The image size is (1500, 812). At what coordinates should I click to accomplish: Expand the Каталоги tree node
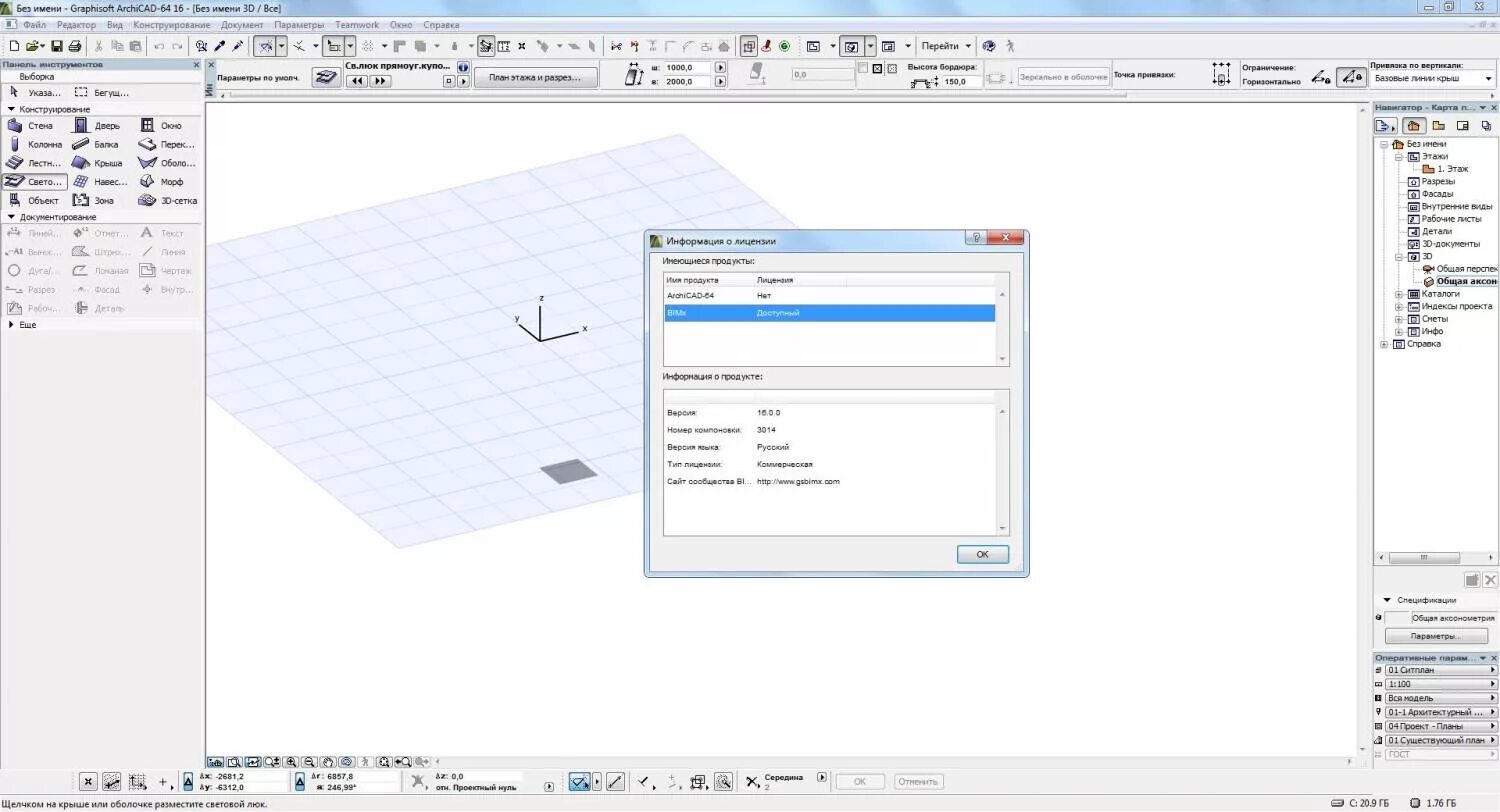pos(1399,294)
